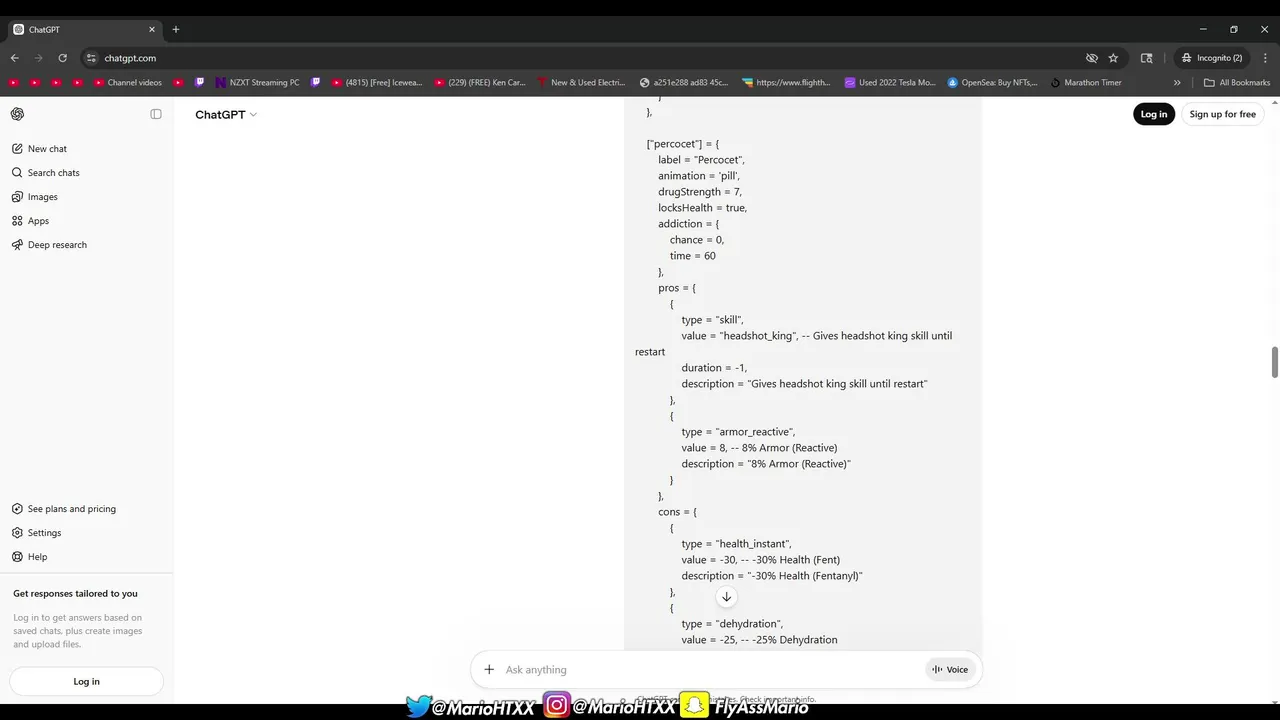Open the Images section
The image size is (1280, 720).
tap(42, 197)
